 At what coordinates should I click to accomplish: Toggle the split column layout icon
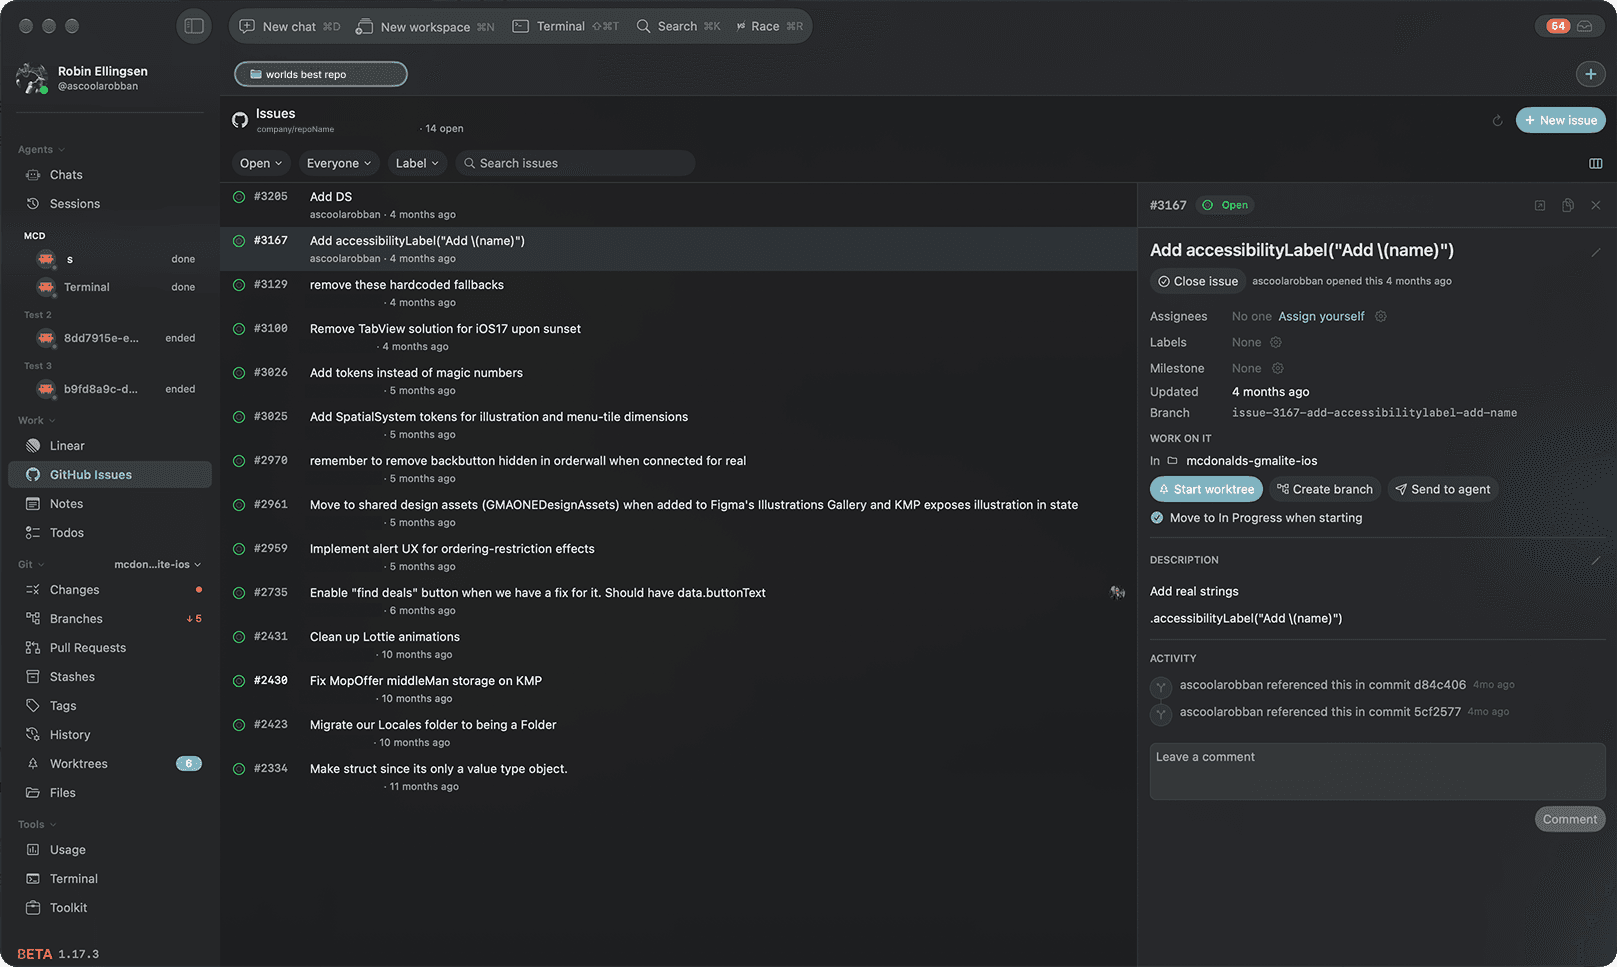point(1596,163)
